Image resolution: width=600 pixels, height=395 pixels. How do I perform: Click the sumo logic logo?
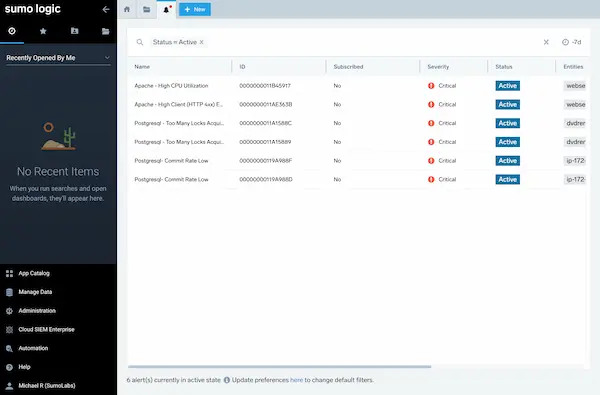pyautogui.click(x=33, y=9)
